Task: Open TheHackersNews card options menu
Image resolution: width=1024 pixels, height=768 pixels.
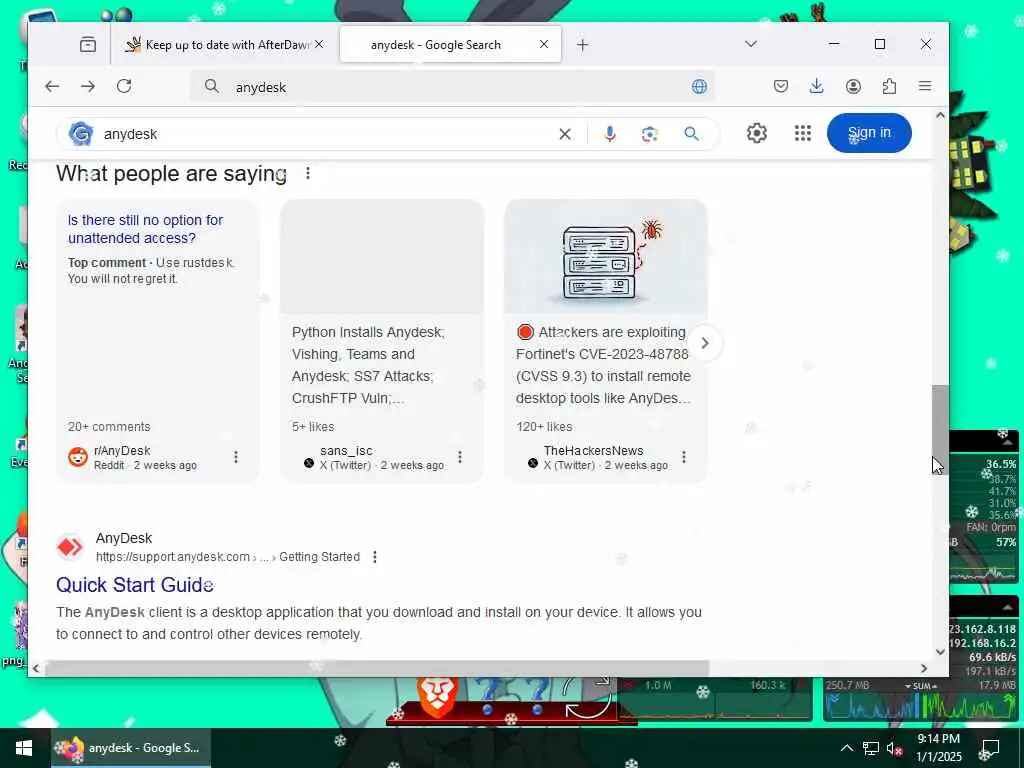Action: 684,457
